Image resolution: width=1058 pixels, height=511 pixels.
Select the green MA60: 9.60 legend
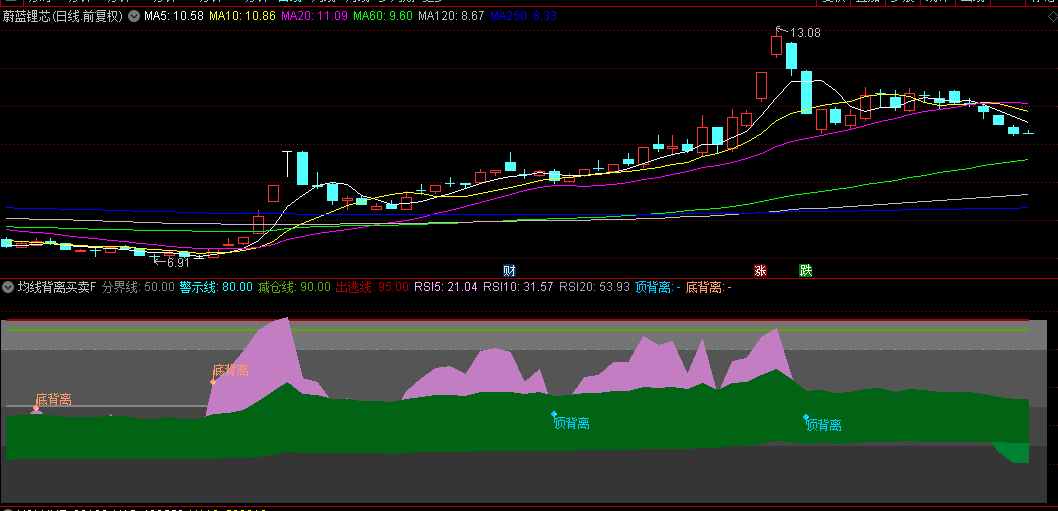click(383, 16)
